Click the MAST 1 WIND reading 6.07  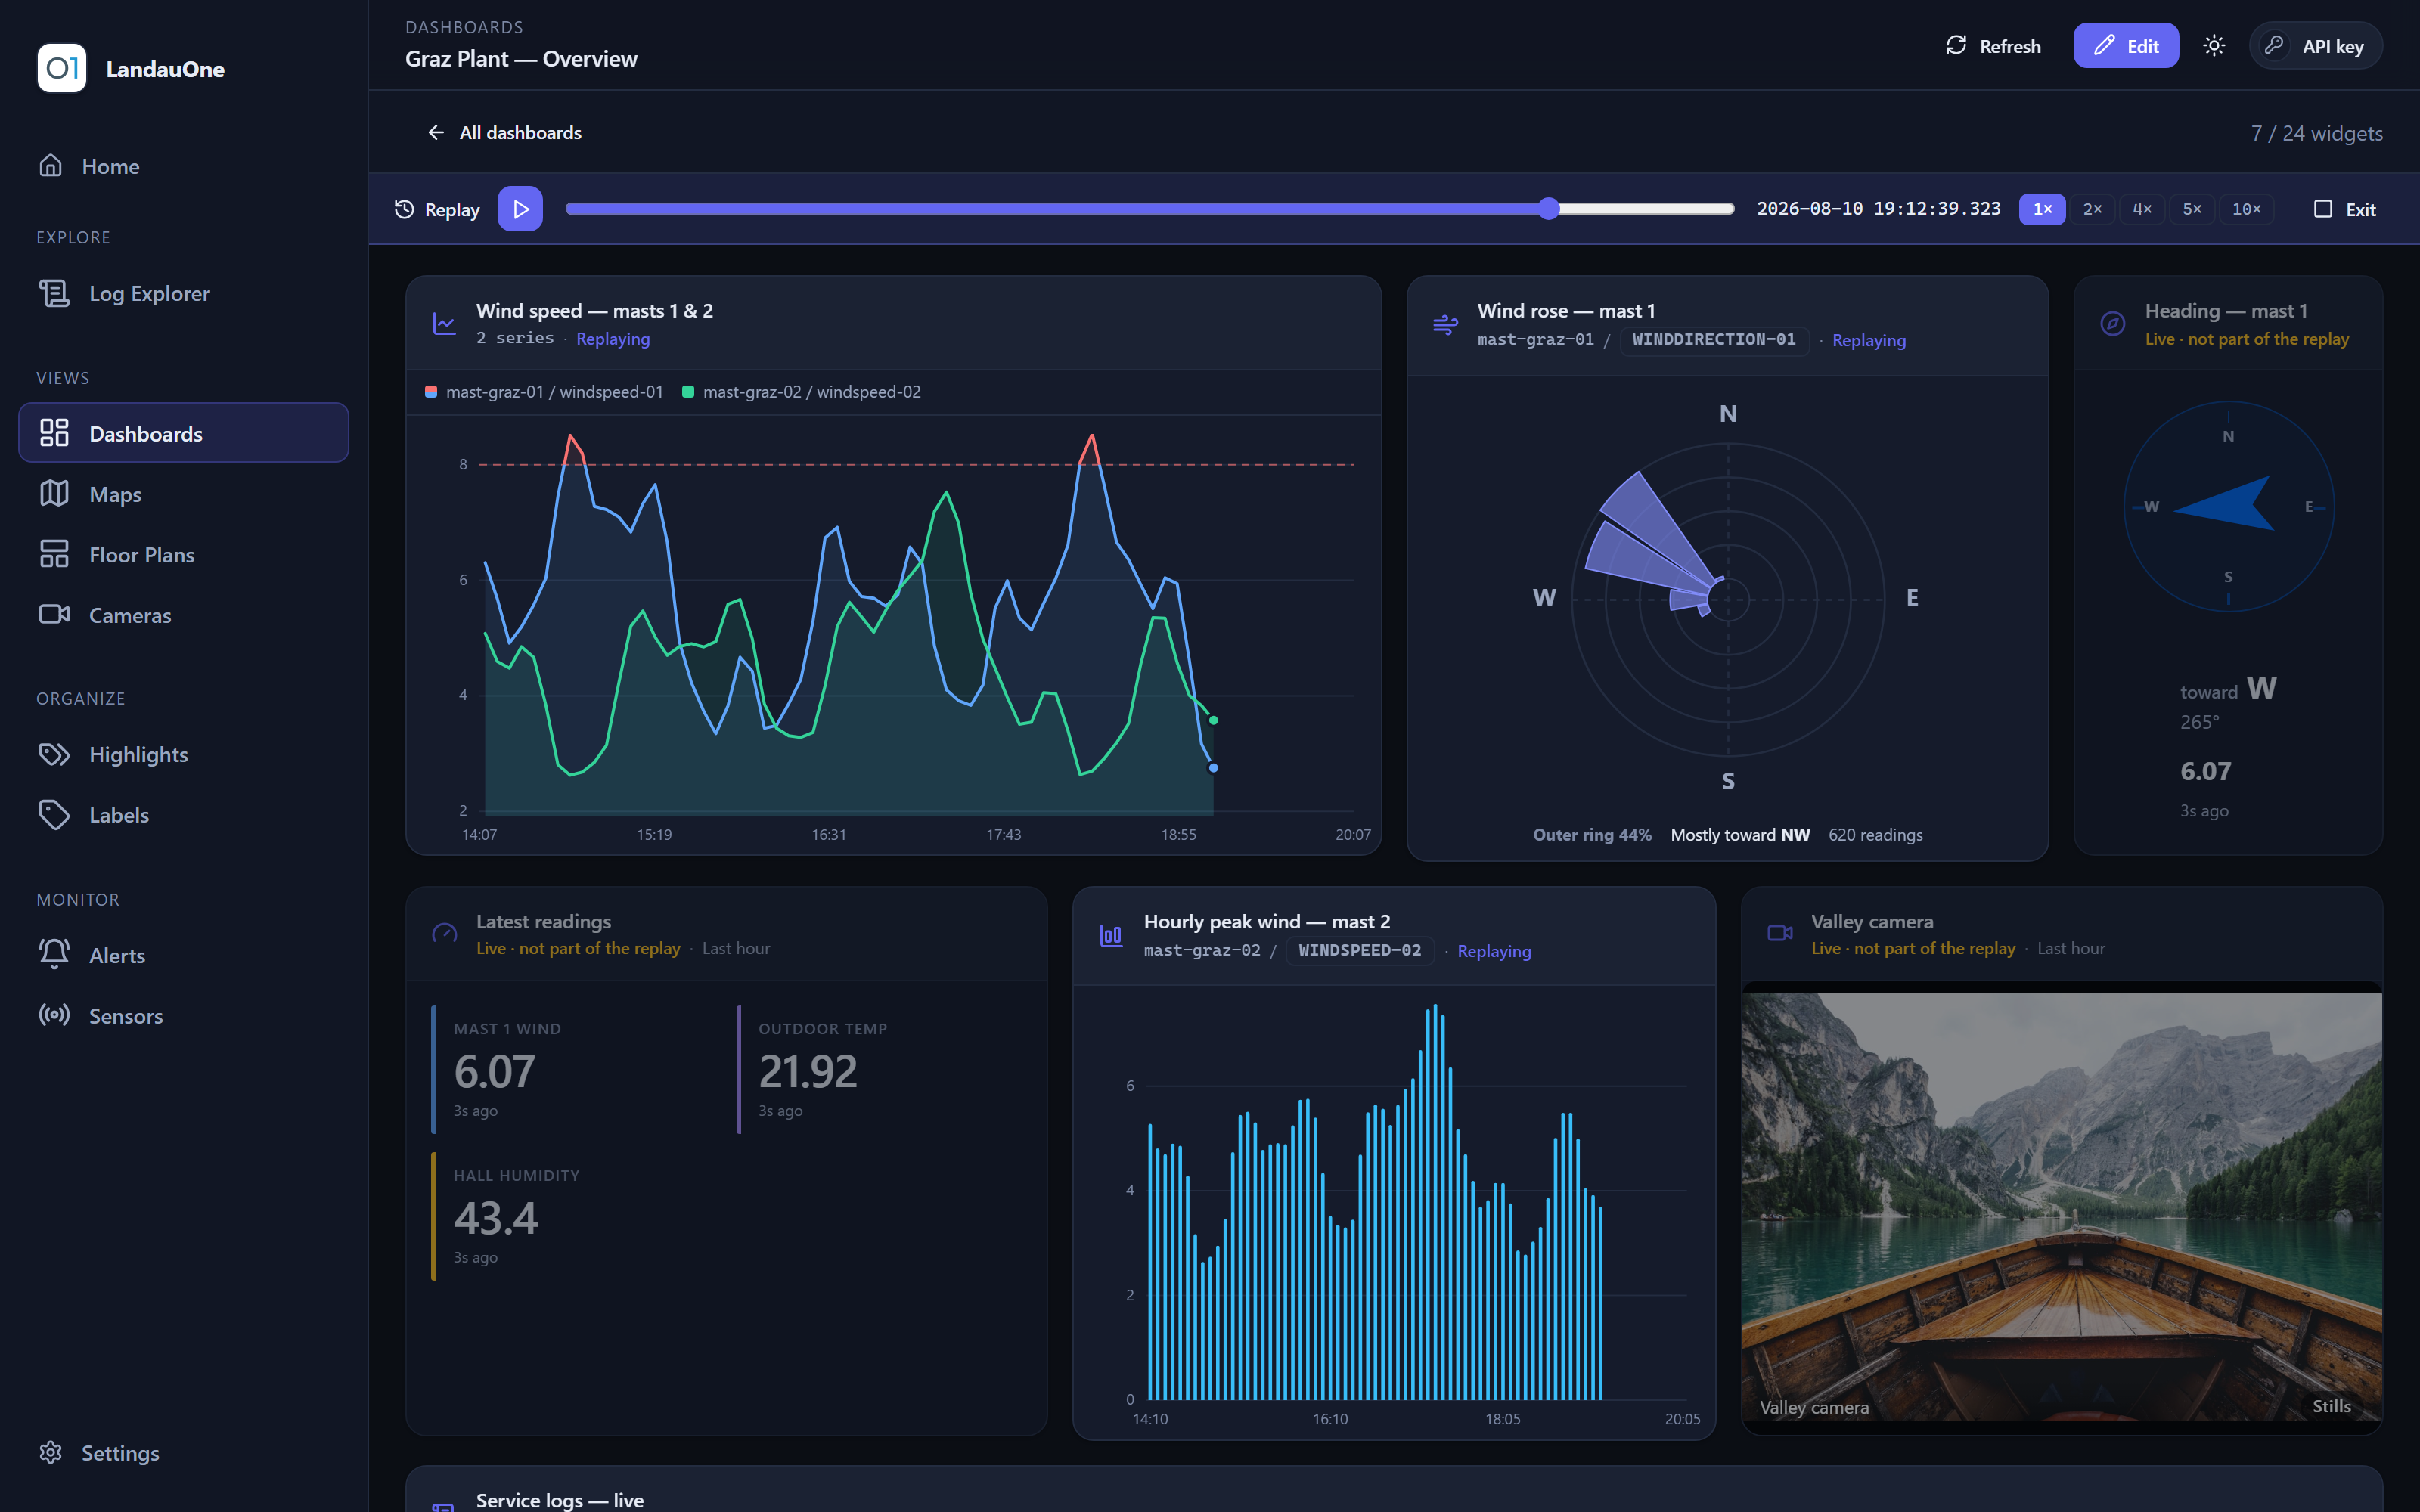(494, 1072)
